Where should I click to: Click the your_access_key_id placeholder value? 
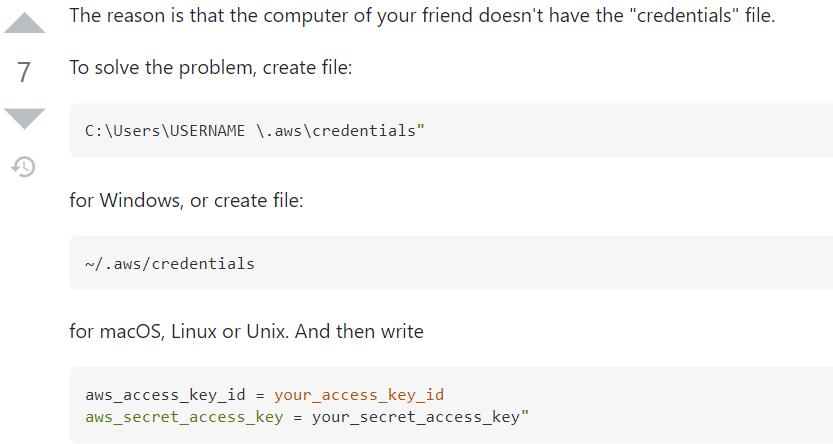[359, 395]
